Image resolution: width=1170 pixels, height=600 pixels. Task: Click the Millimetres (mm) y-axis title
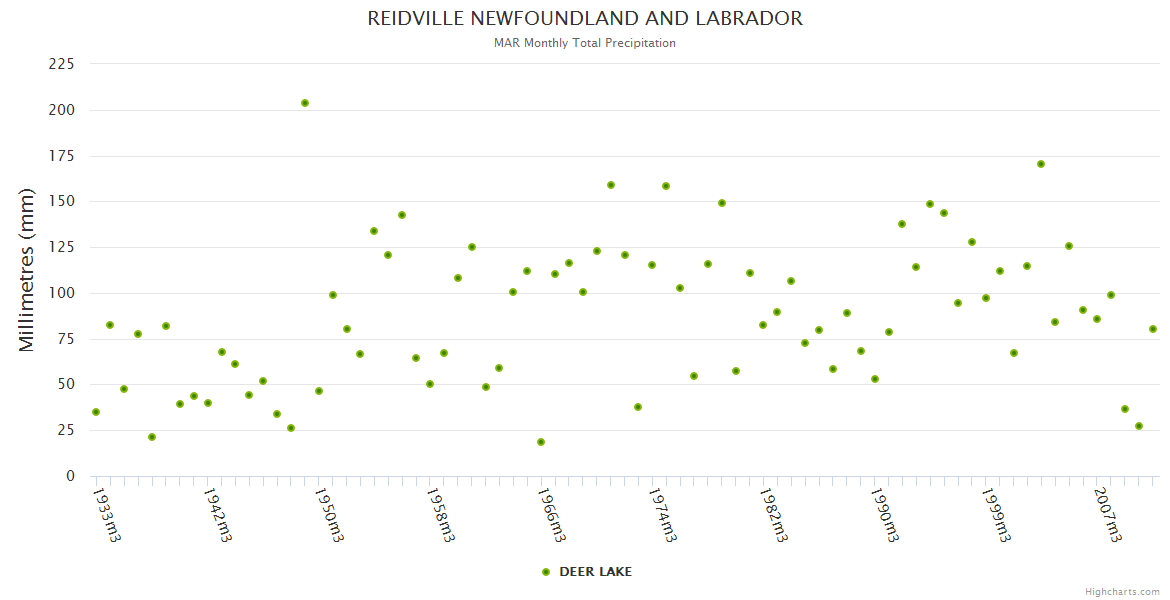tap(27, 270)
